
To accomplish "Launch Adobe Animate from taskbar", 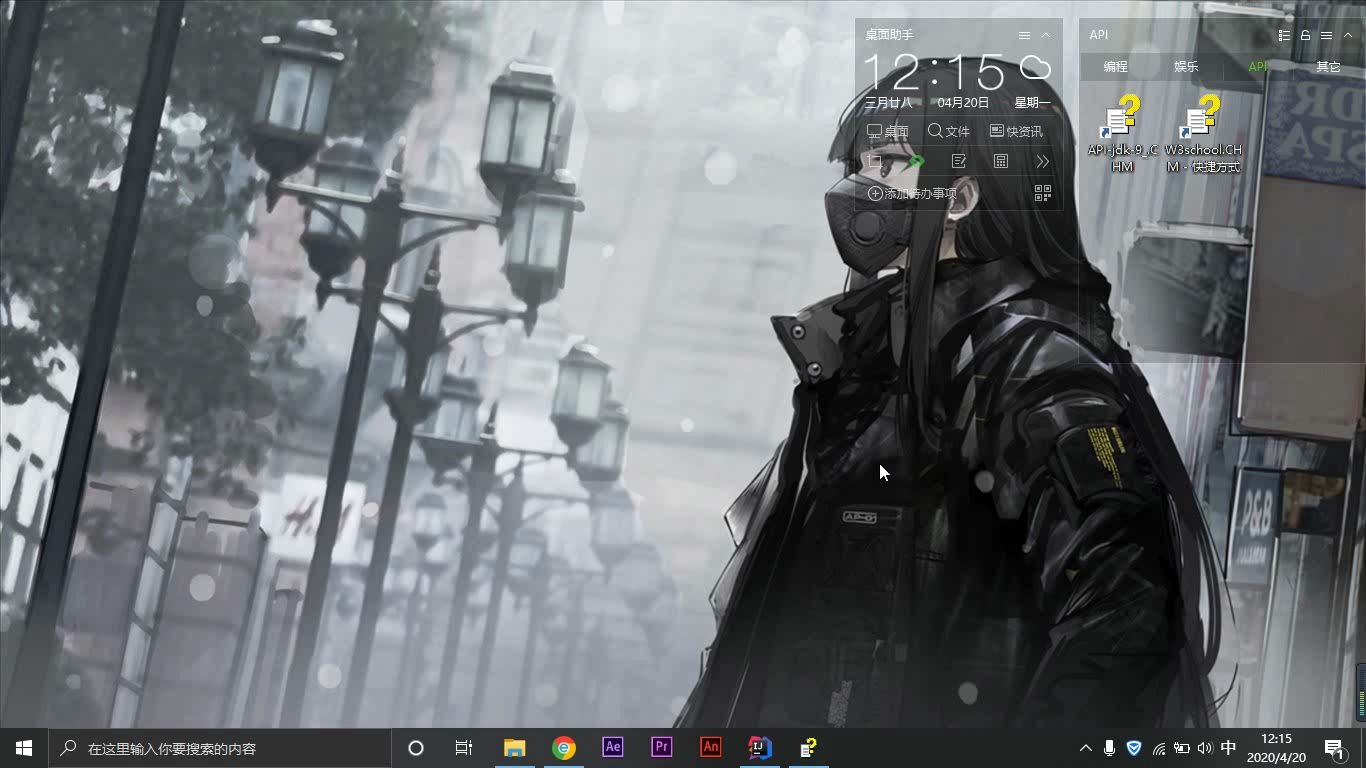I will [710, 748].
